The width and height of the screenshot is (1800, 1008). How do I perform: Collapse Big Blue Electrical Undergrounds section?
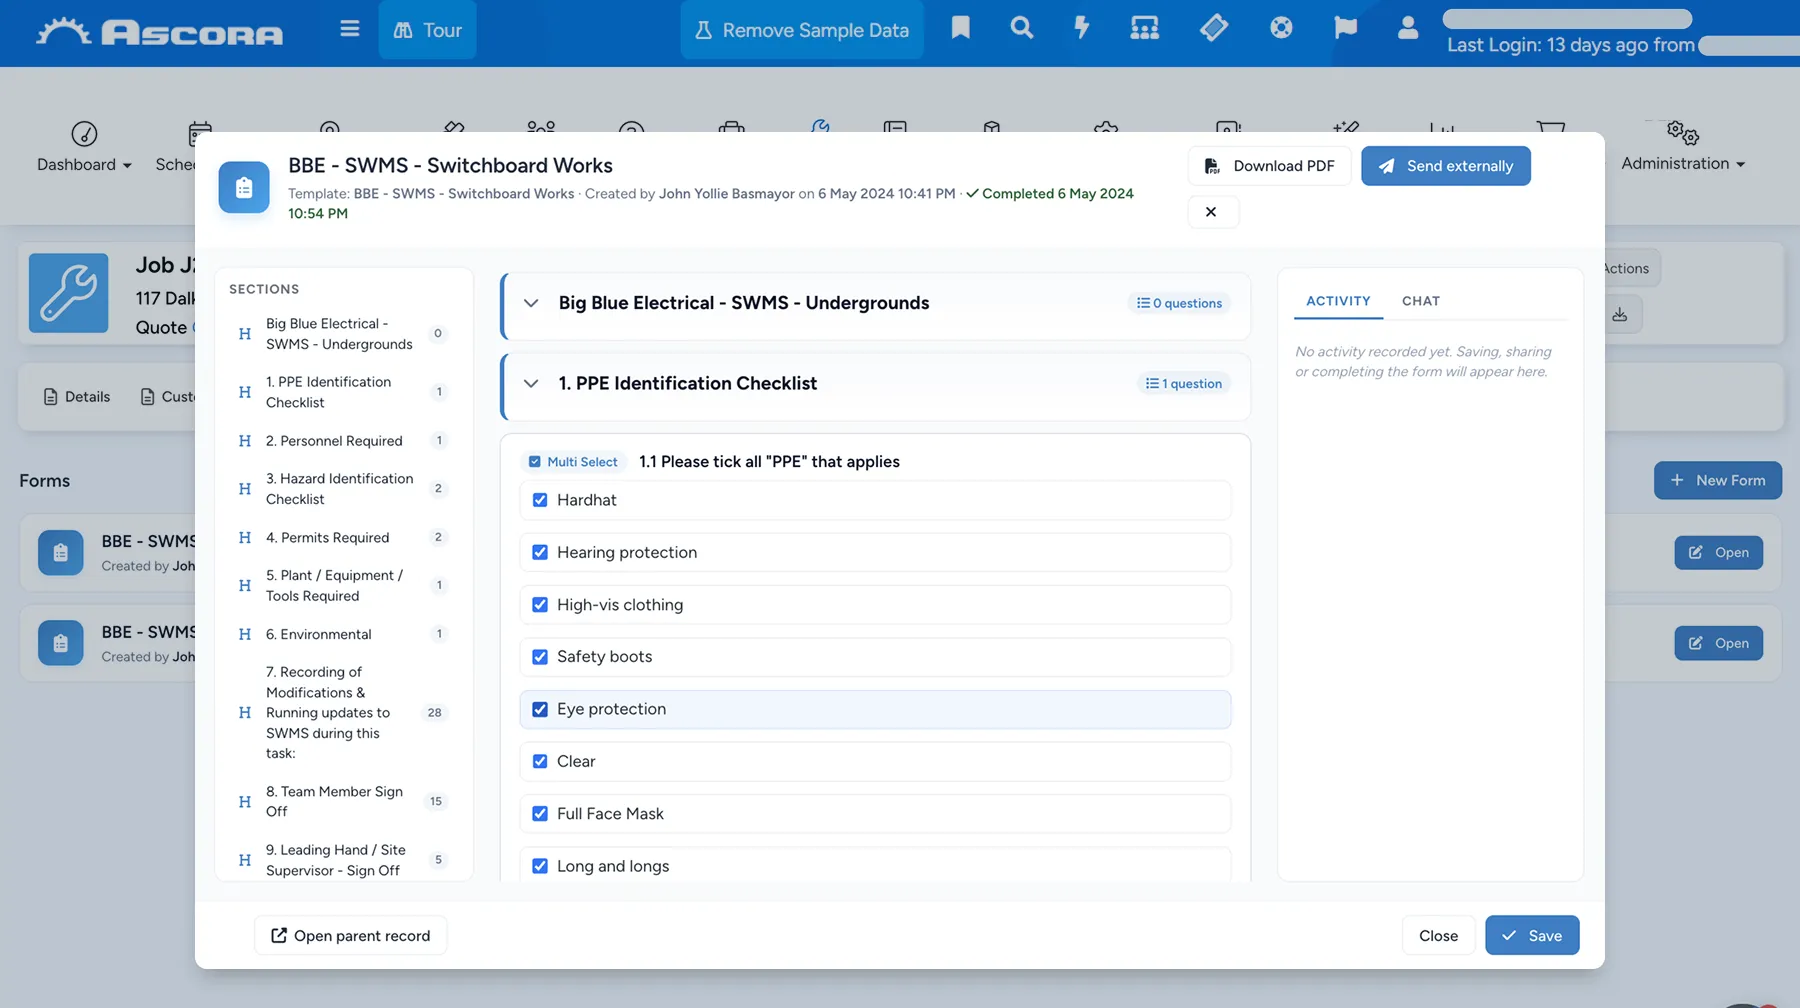[x=531, y=303]
